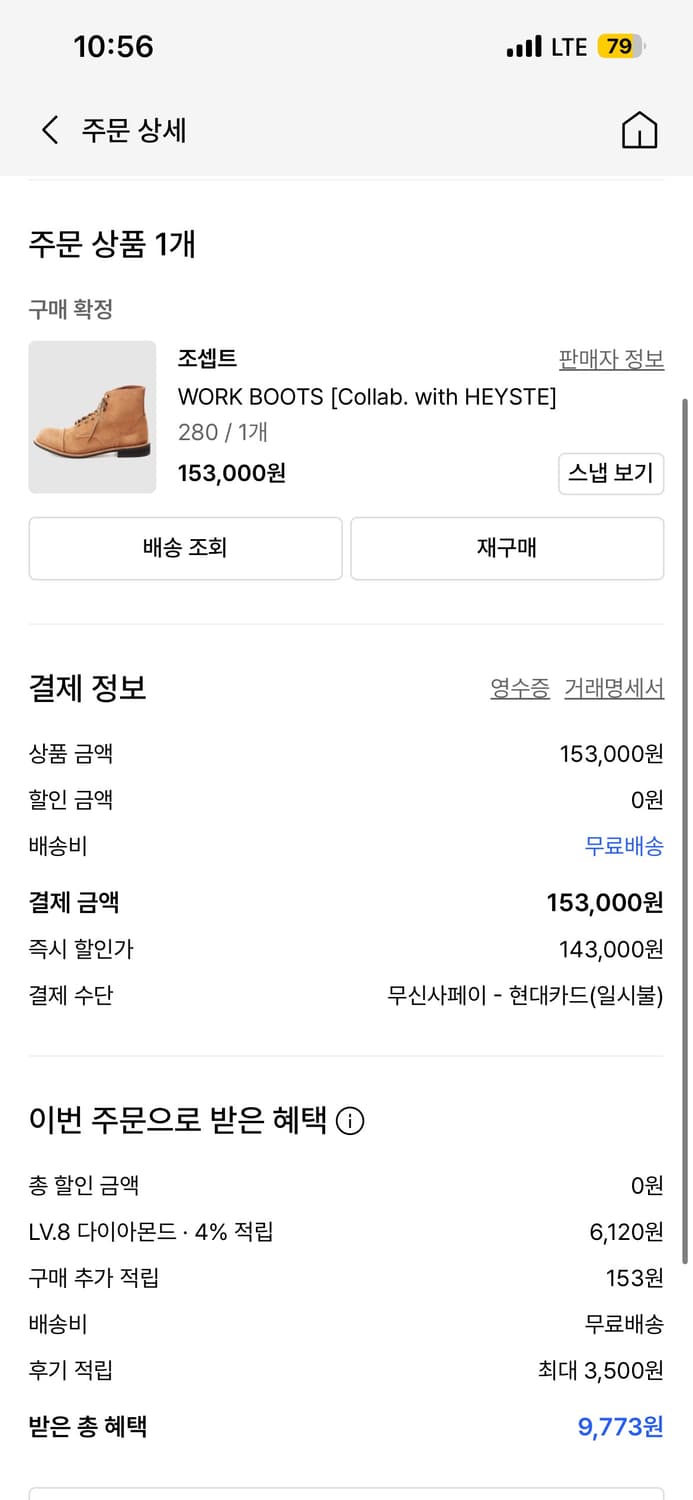Screen dimensions: 693x1500
Task: Open 판매자 정보 for seller details
Action: (x=610, y=358)
